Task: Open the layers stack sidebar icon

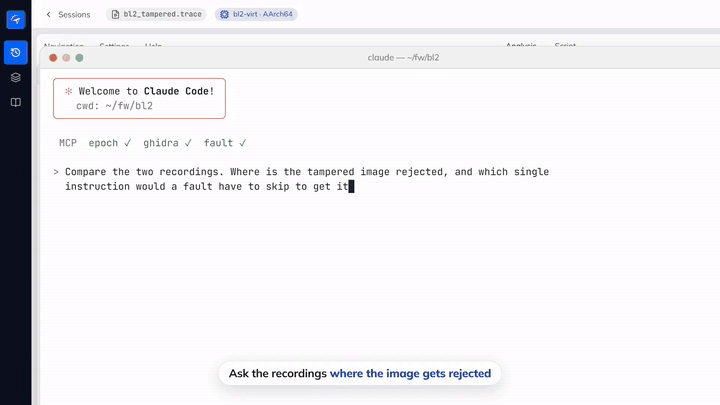Action: click(x=16, y=78)
